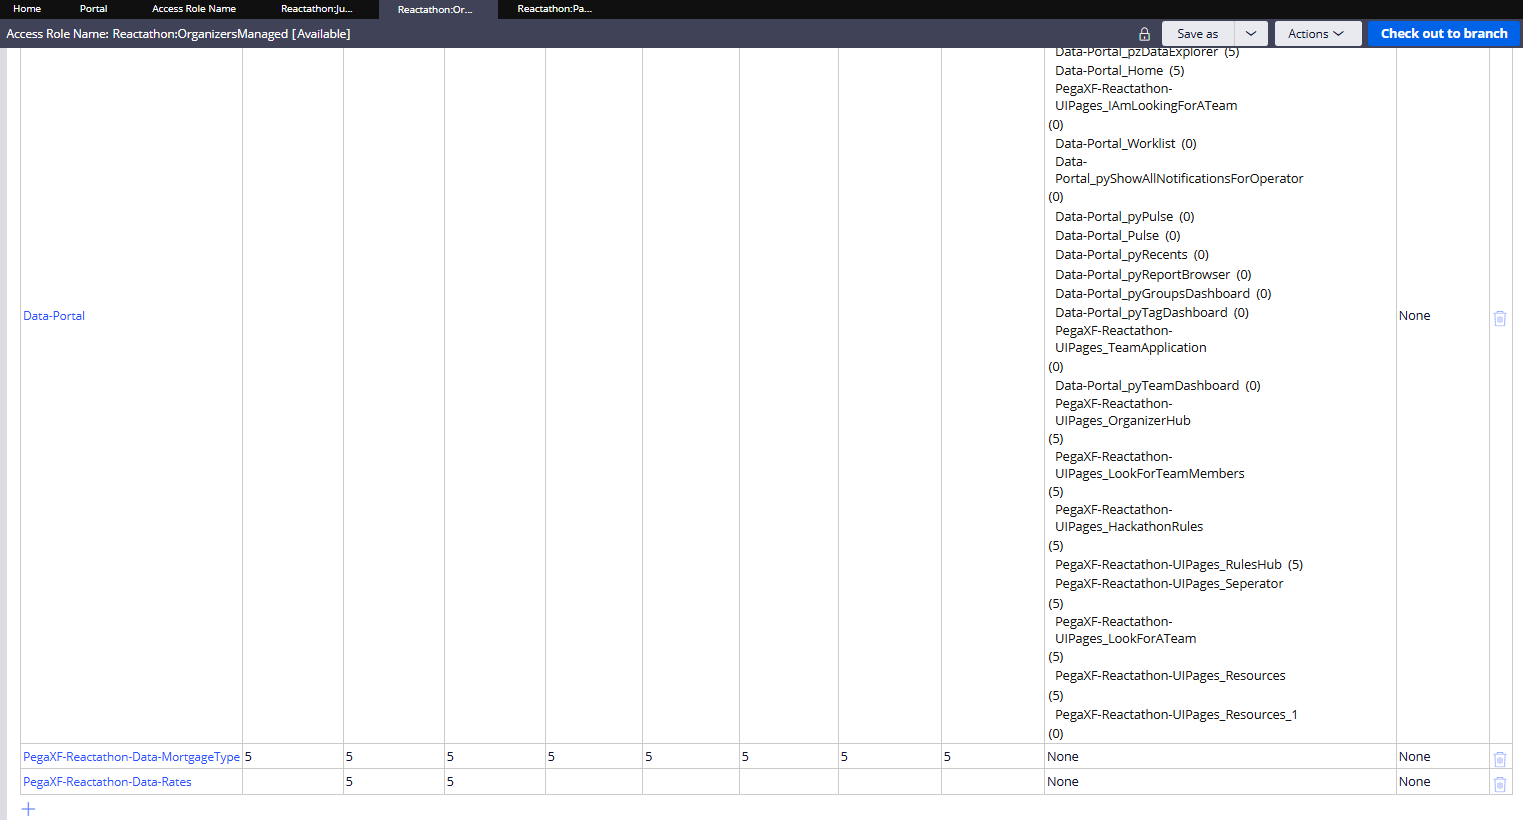Screen dimensions: 1523x820
Task: Click PegaXF-Reactathon-UIPages_Resources_1 entry
Action: pos(1176,715)
